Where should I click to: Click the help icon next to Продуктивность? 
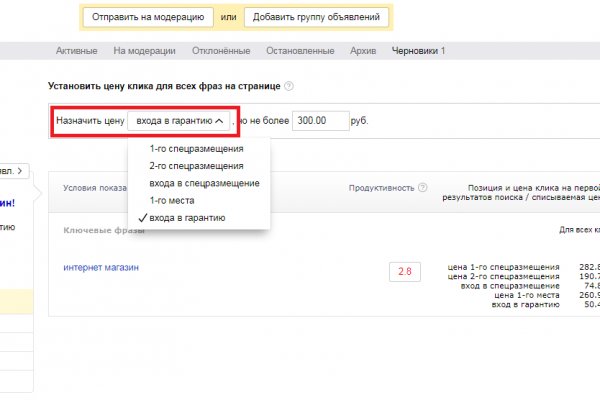tap(423, 187)
